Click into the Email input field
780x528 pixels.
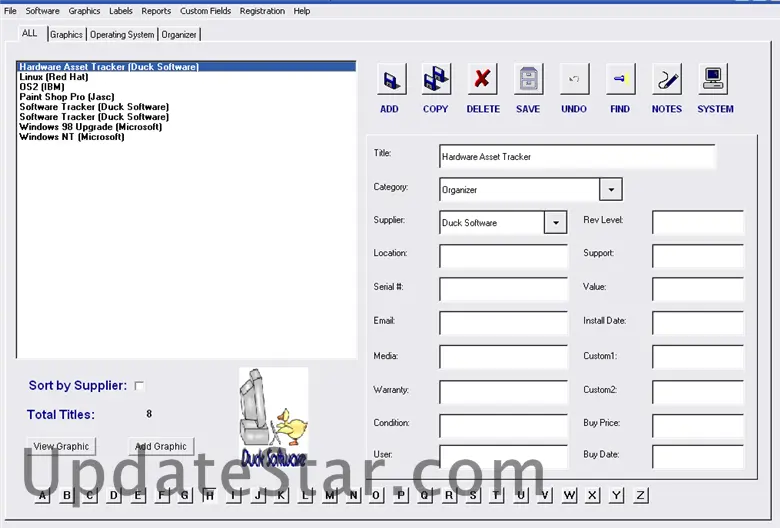coord(503,323)
